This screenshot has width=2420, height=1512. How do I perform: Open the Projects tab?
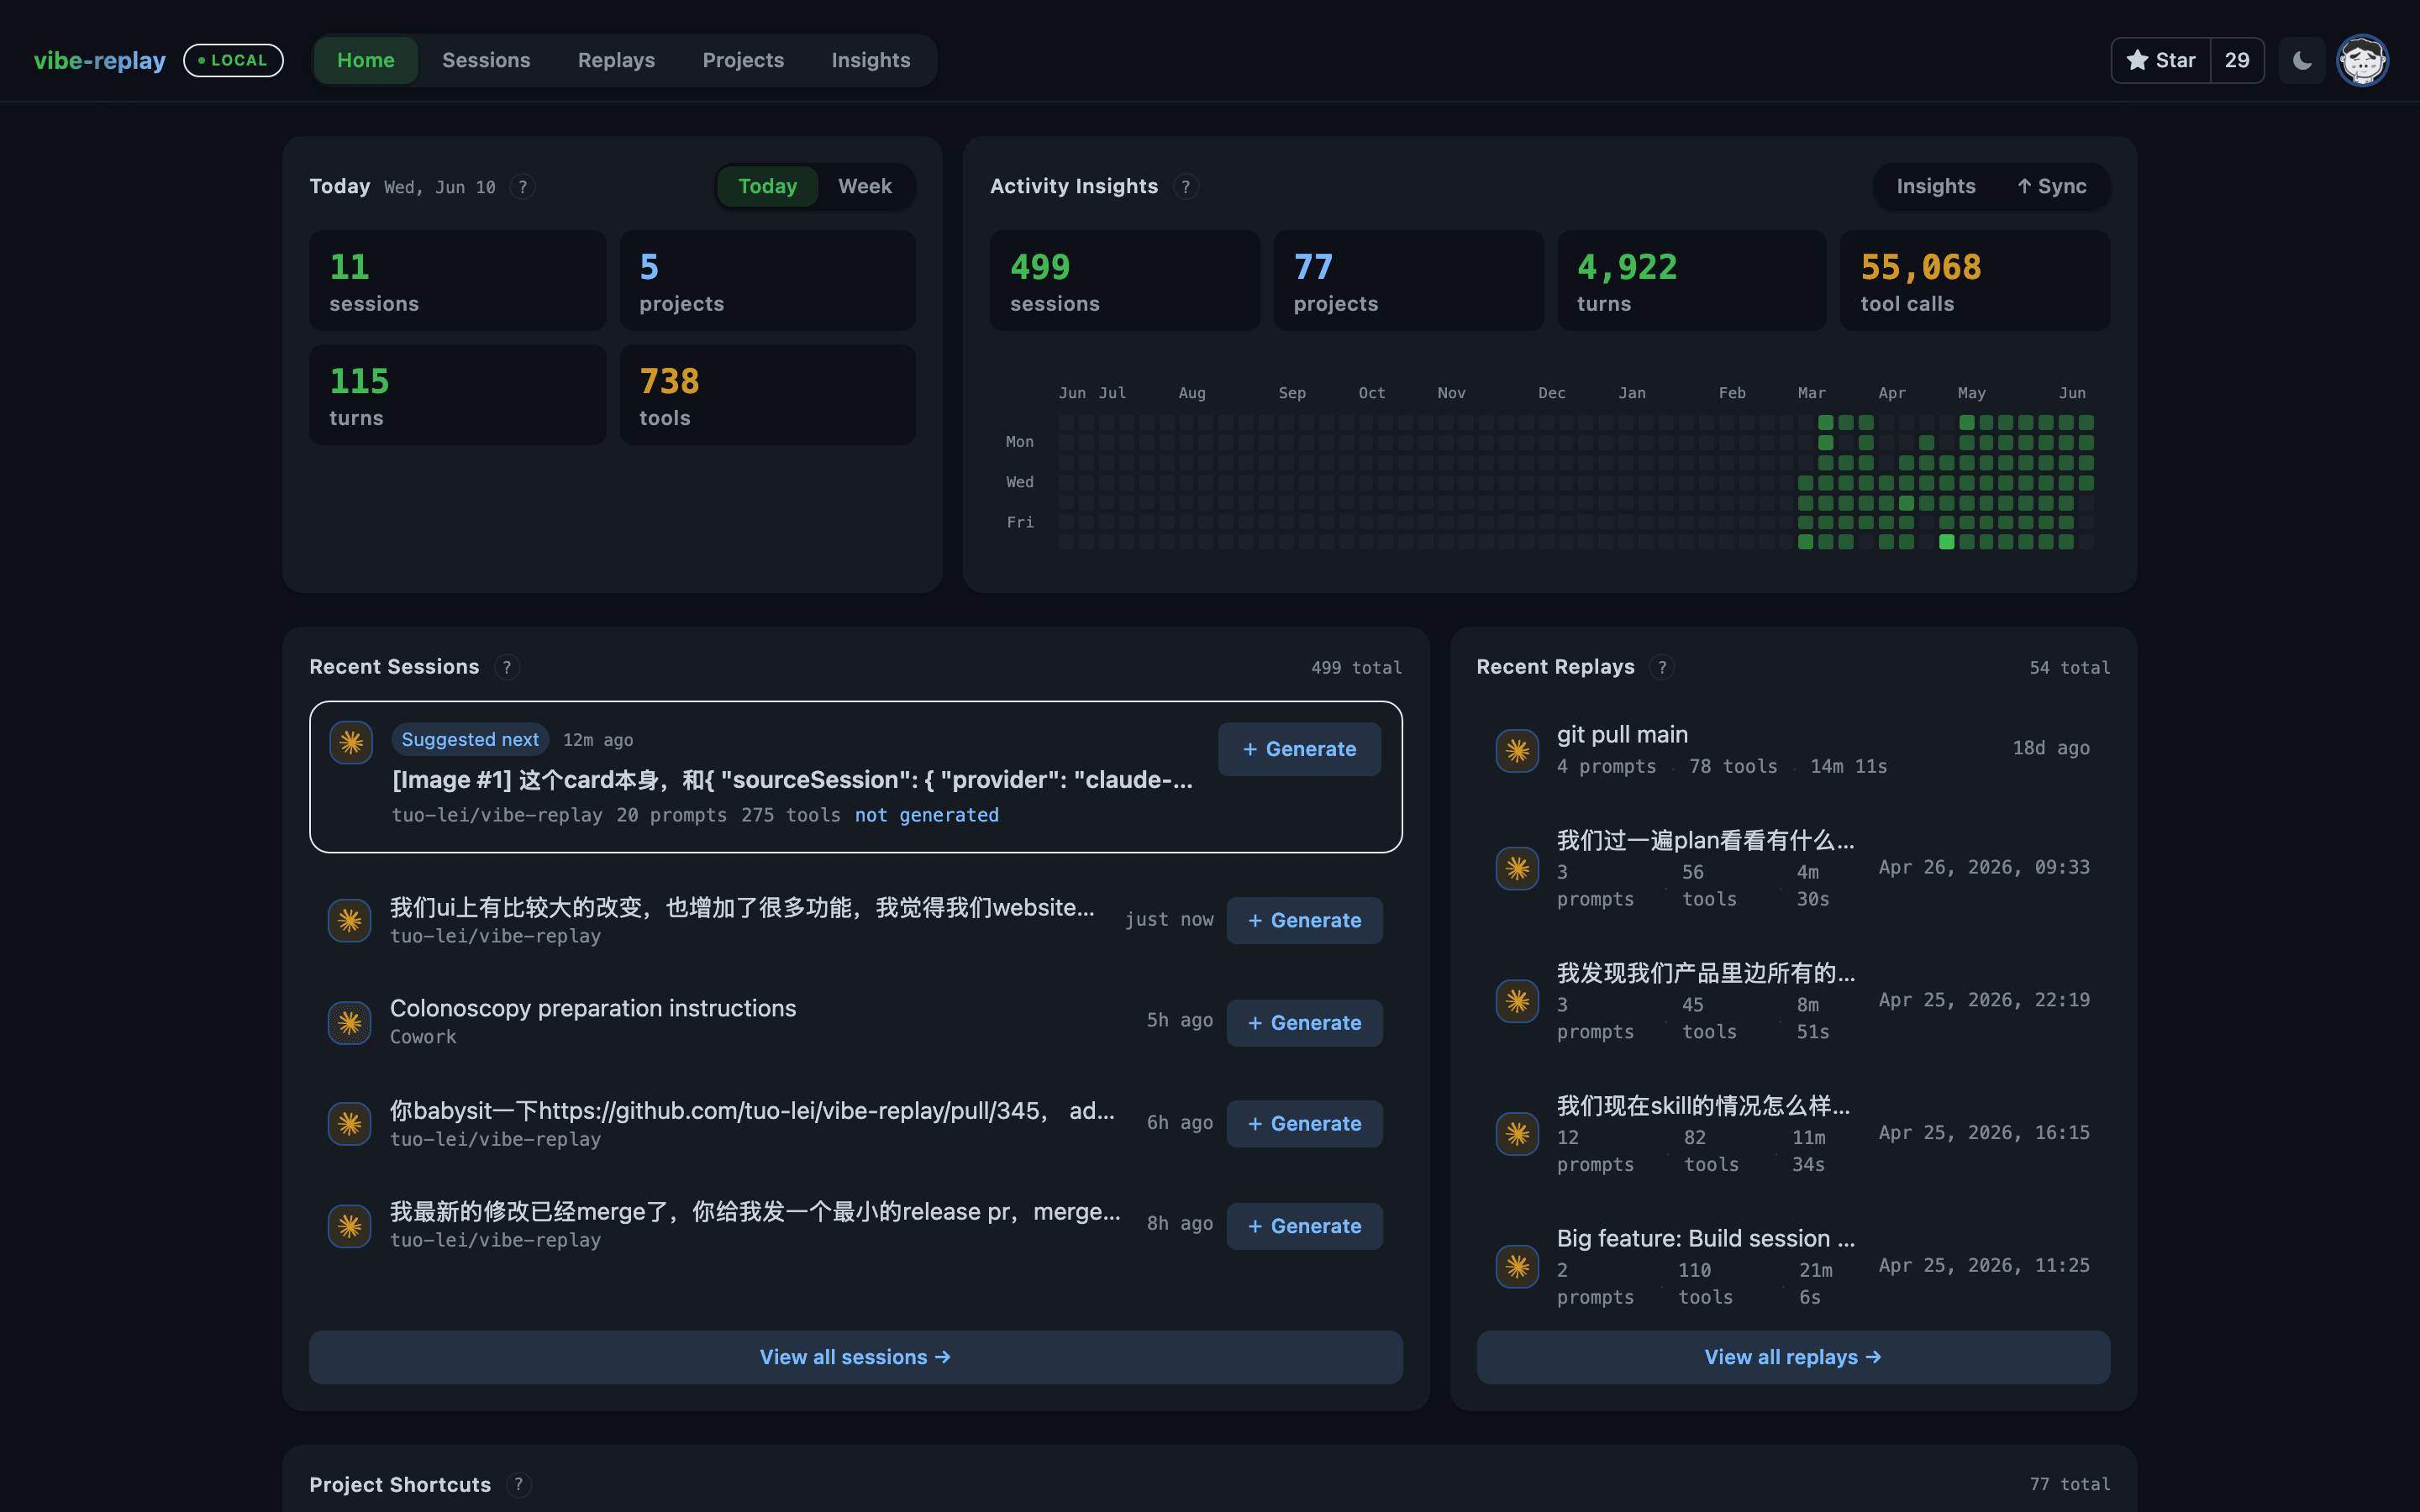[x=743, y=60]
